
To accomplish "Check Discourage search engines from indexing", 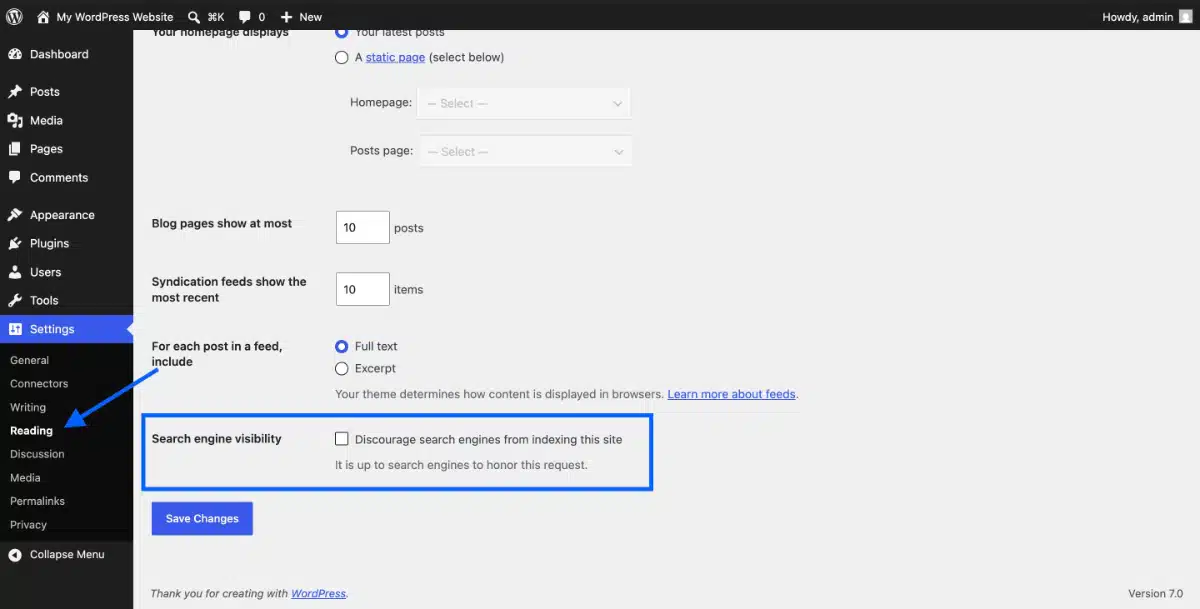I will tap(342, 439).
